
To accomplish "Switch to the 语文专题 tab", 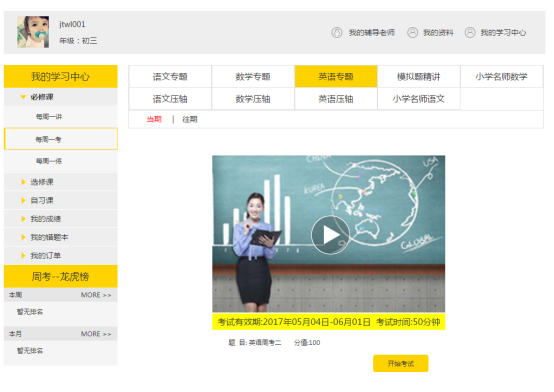I will (x=170, y=76).
